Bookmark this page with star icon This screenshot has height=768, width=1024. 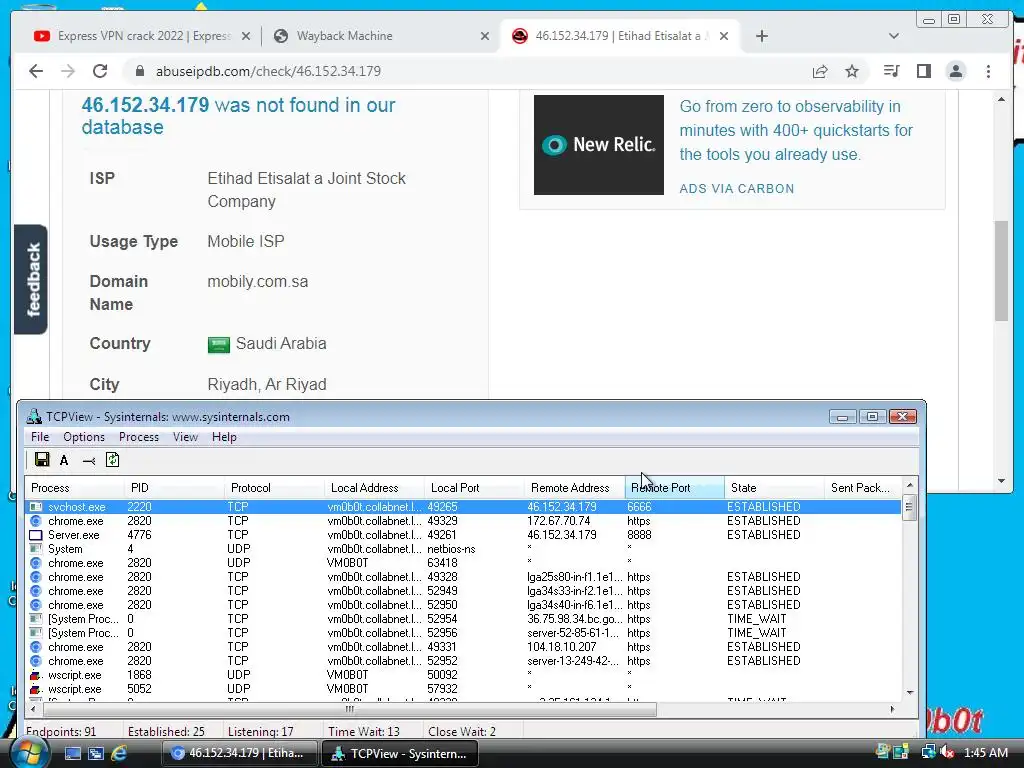click(x=852, y=71)
